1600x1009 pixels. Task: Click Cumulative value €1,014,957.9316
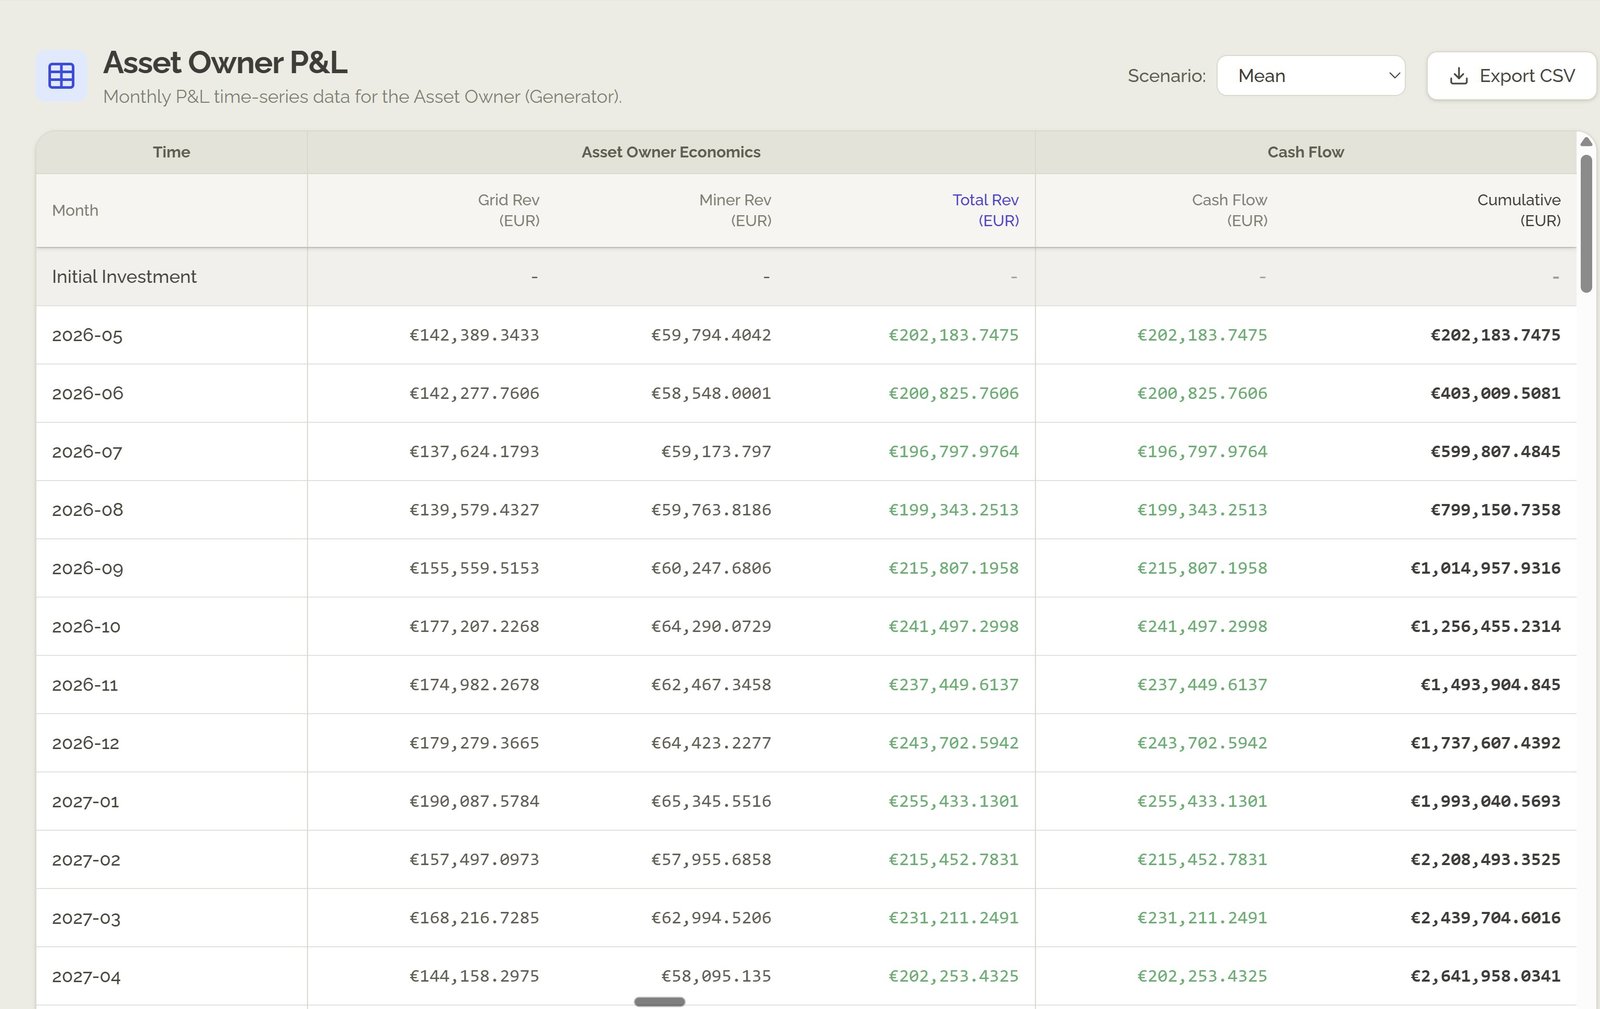pyautogui.click(x=1485, y=568)
